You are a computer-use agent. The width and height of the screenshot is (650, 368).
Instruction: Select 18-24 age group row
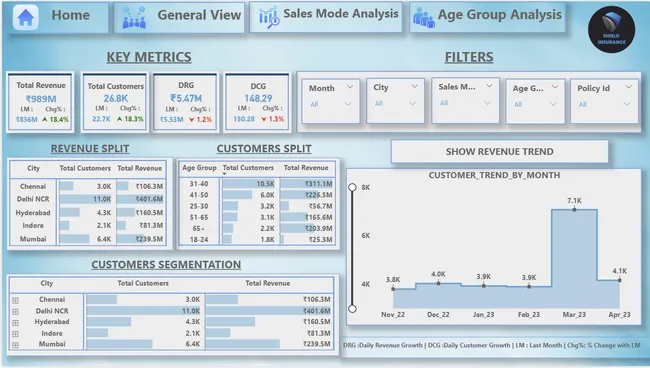pyautogui.click(x=257, y=240)
